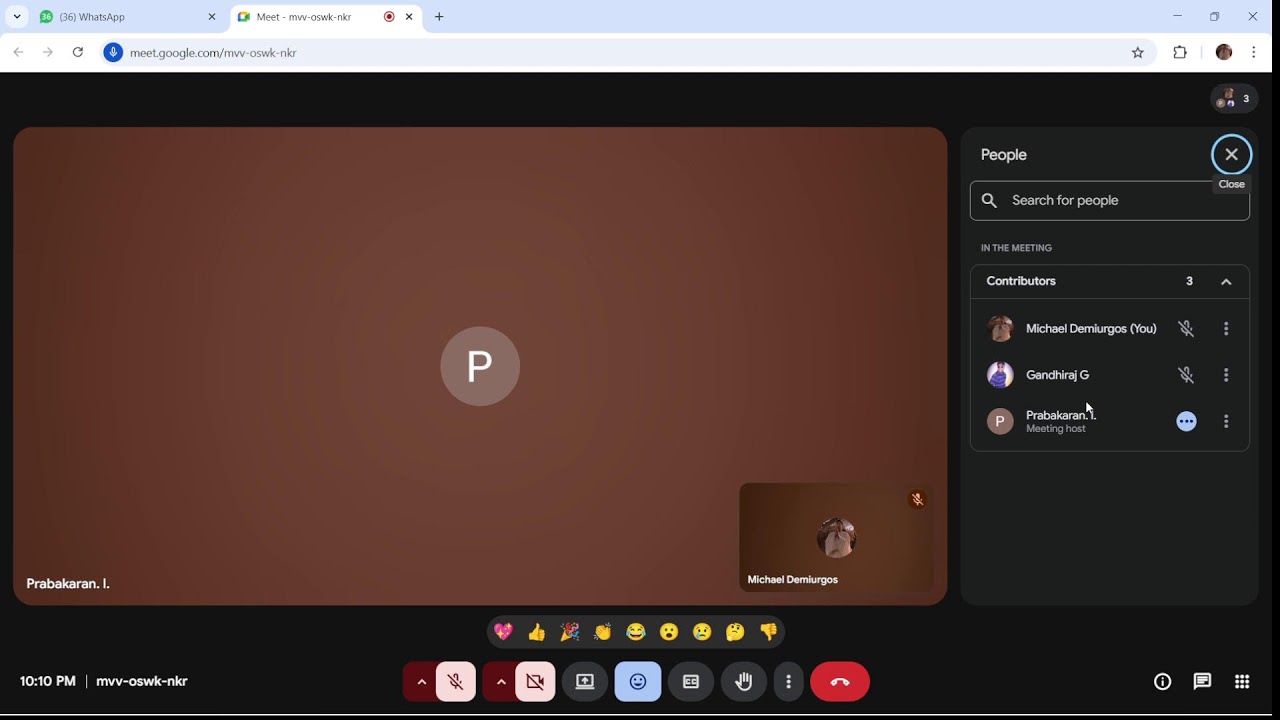The image size is (1280, 720).
Task: Open the Chrome profile avatar
Action: (1224, 53)
